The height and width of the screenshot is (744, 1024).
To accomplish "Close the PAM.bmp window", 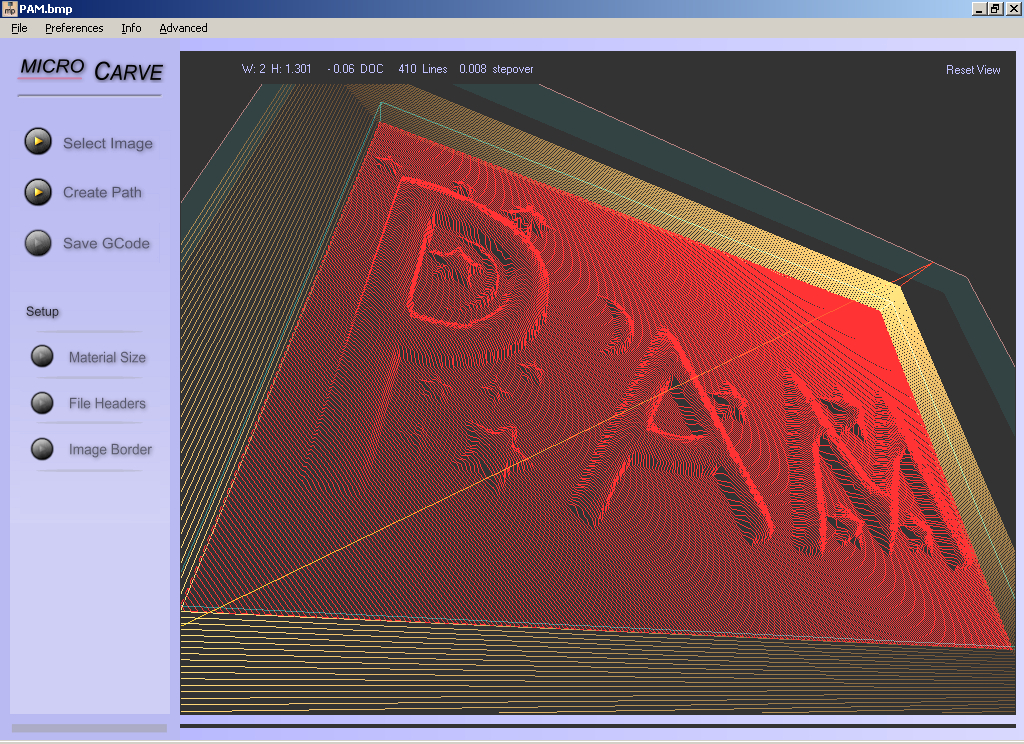I will tap(1013, 8).
